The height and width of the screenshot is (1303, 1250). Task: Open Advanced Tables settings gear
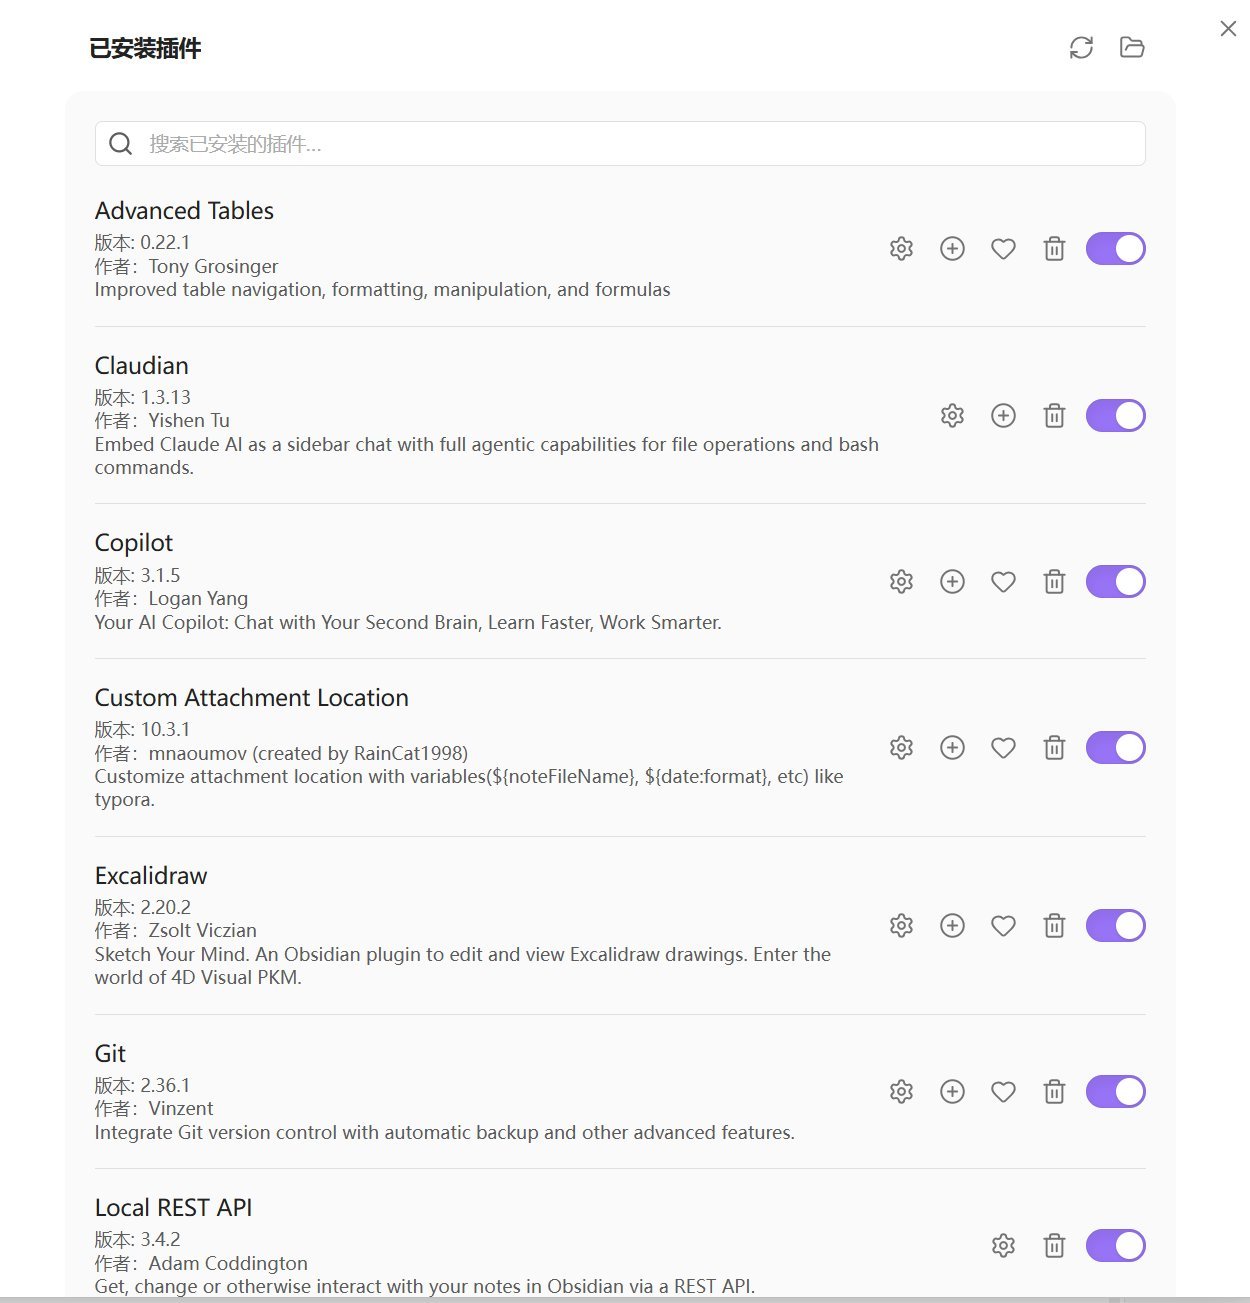click(901, 248)
